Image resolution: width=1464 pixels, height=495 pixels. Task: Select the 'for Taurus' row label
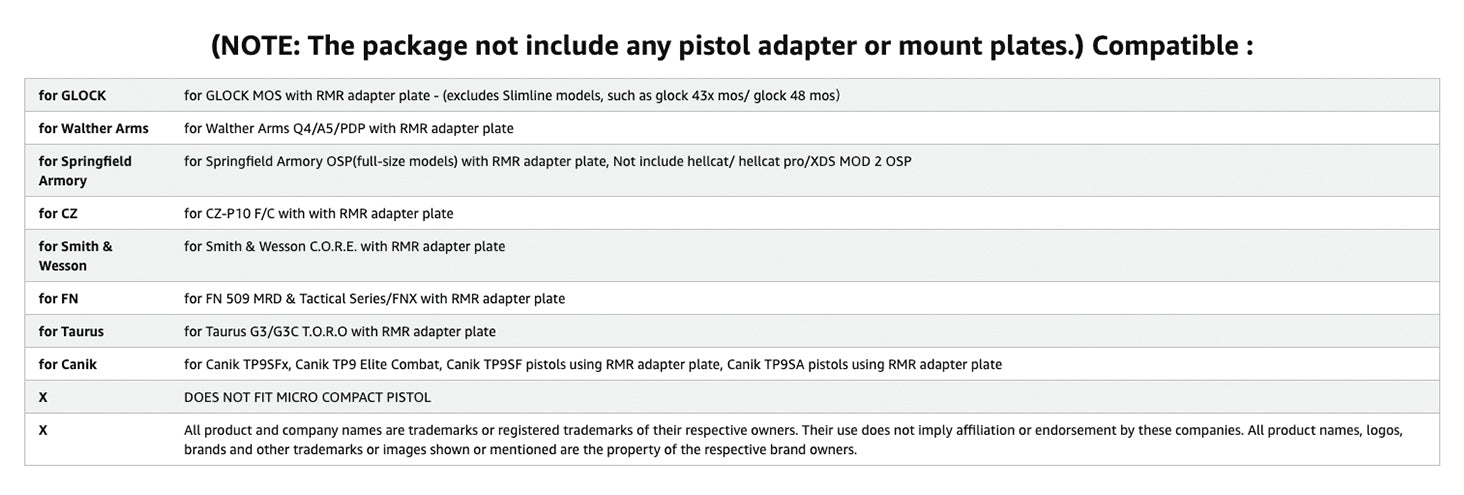click(x=71, y=331)
